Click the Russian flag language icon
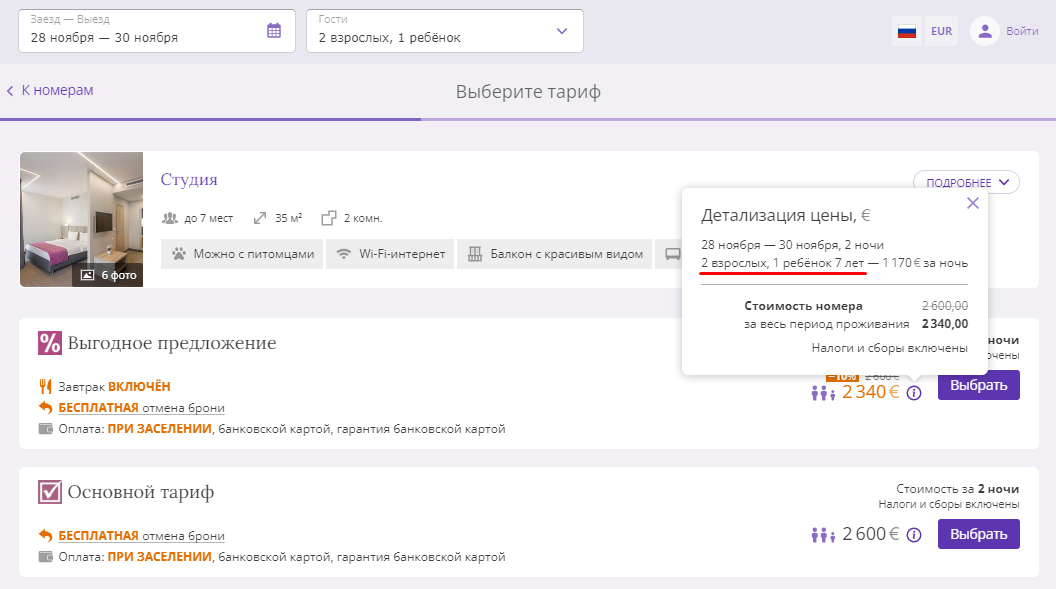The width and height of the screenshot is (1056, 589). [x=906, y=31]
